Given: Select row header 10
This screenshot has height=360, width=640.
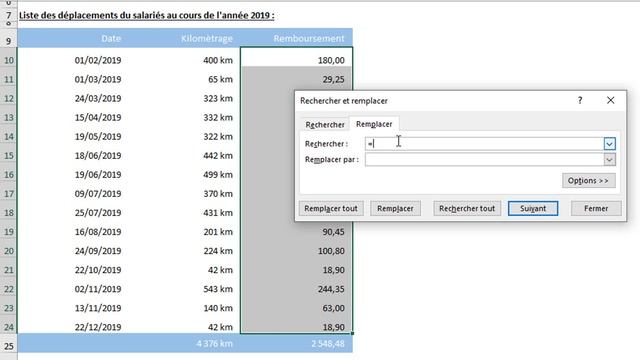Looking at the screenshot, I should pos(9,60).
